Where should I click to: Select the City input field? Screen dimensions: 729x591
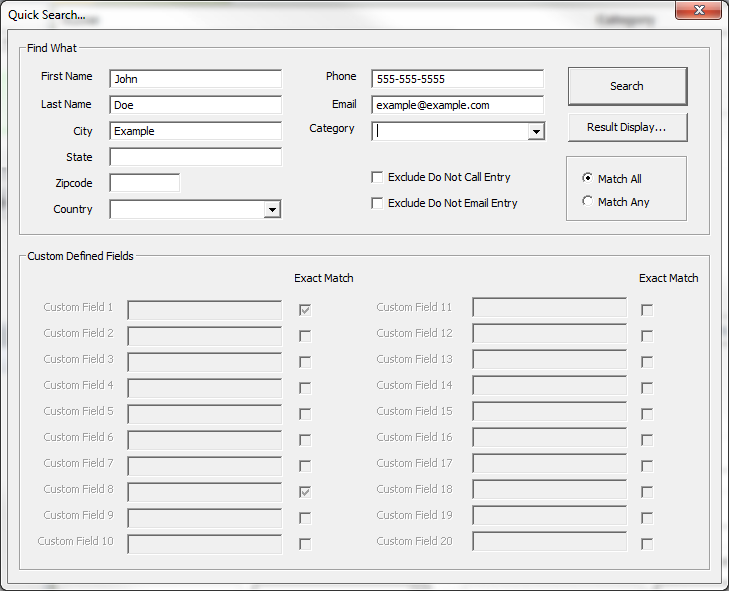coord(195,131)
